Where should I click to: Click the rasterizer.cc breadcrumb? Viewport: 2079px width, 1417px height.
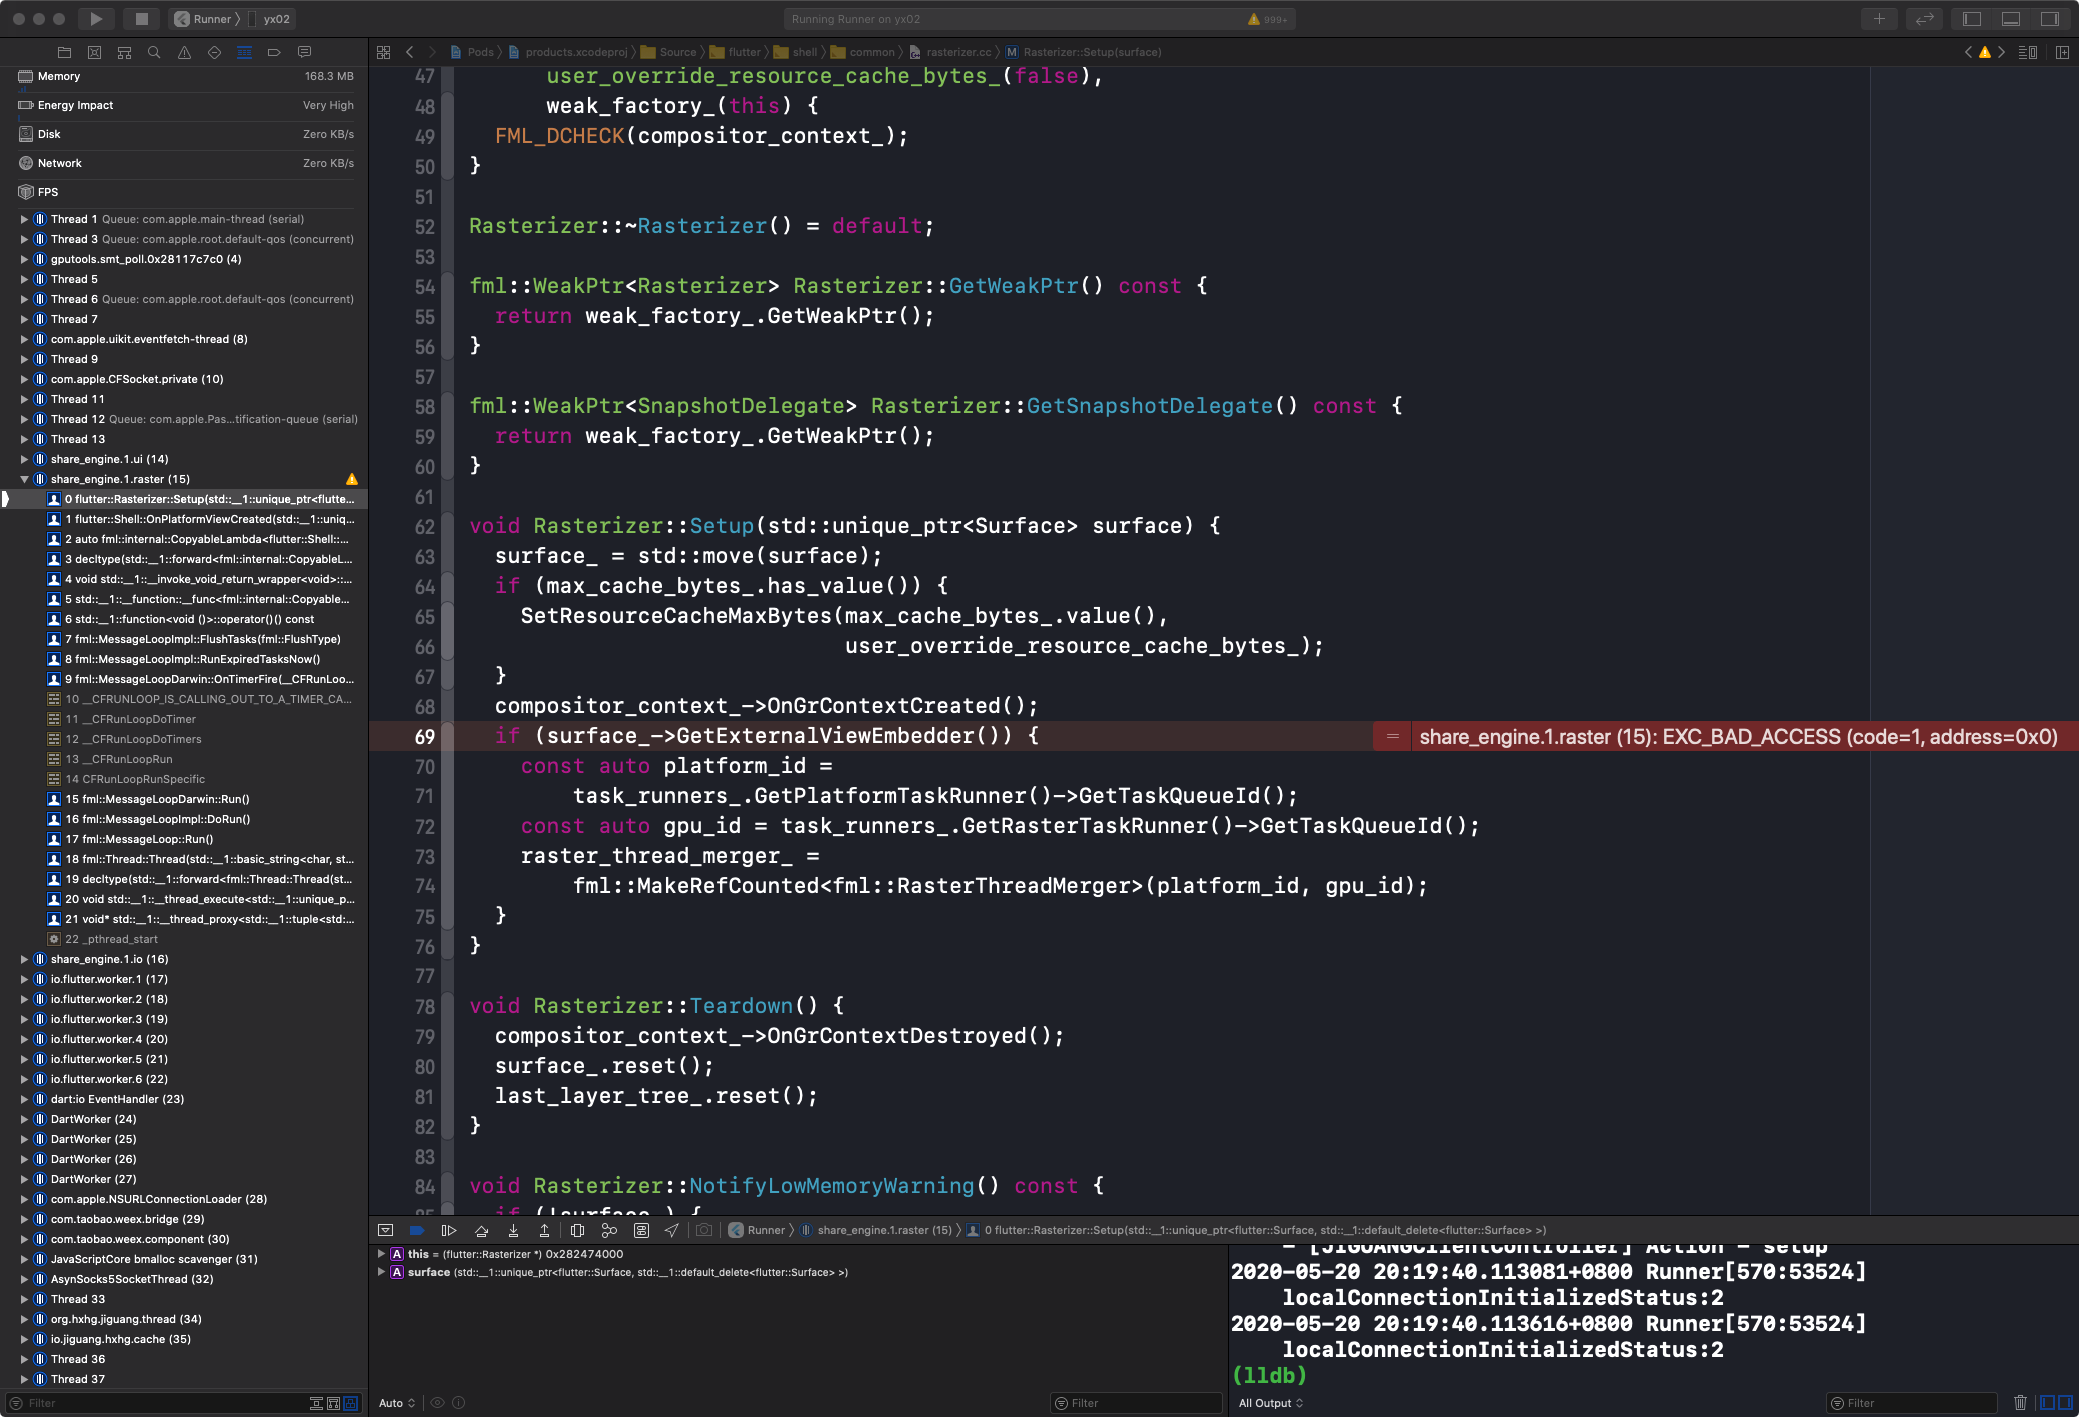point(950,52)
